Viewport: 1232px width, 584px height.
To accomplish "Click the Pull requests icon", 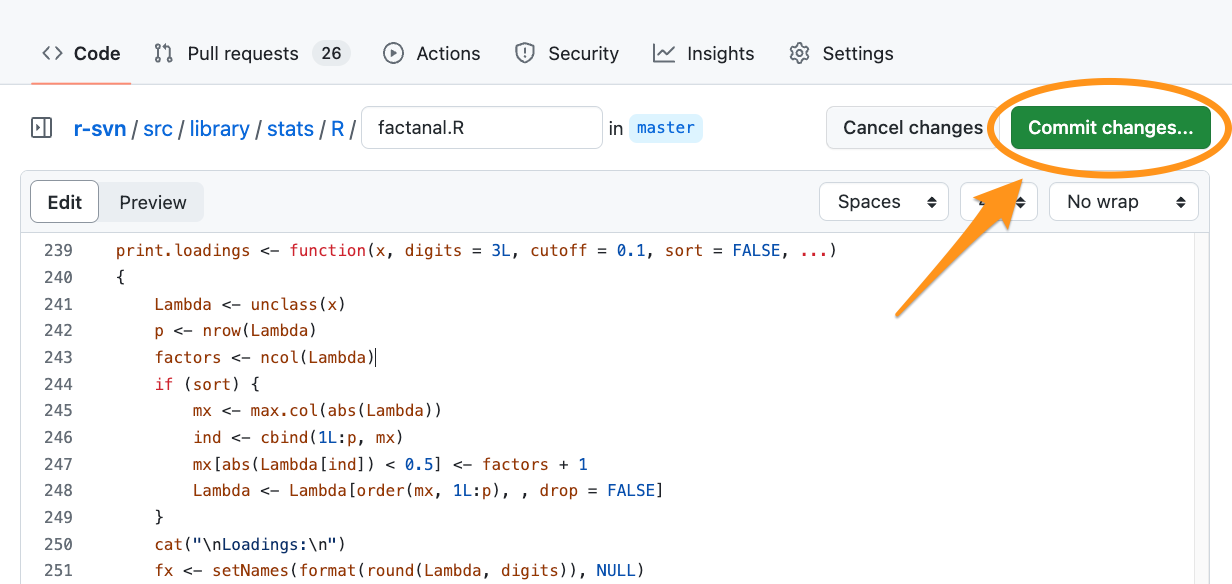I will coord(164,54).
